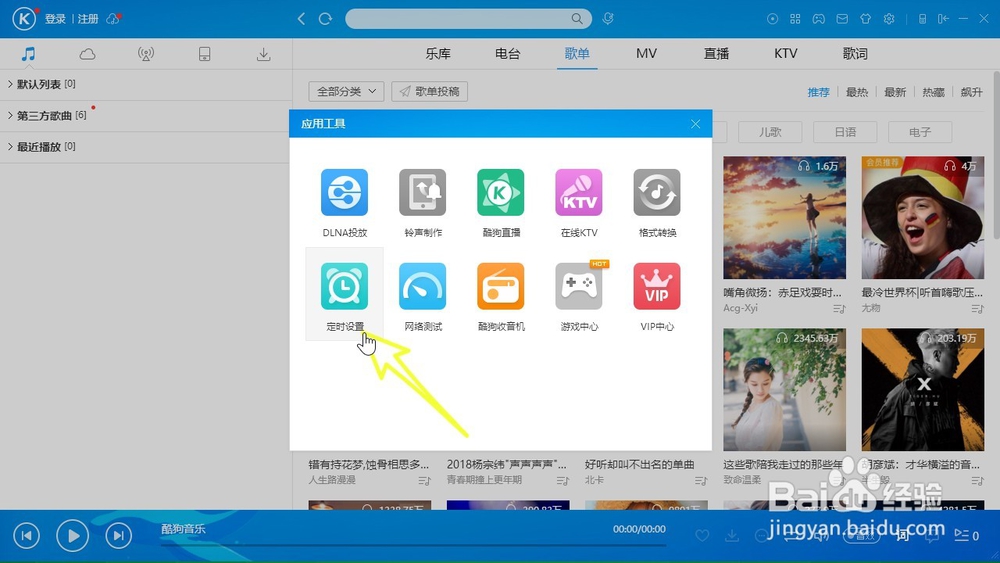Open 格式转换 format converter

tap(657, 203)
